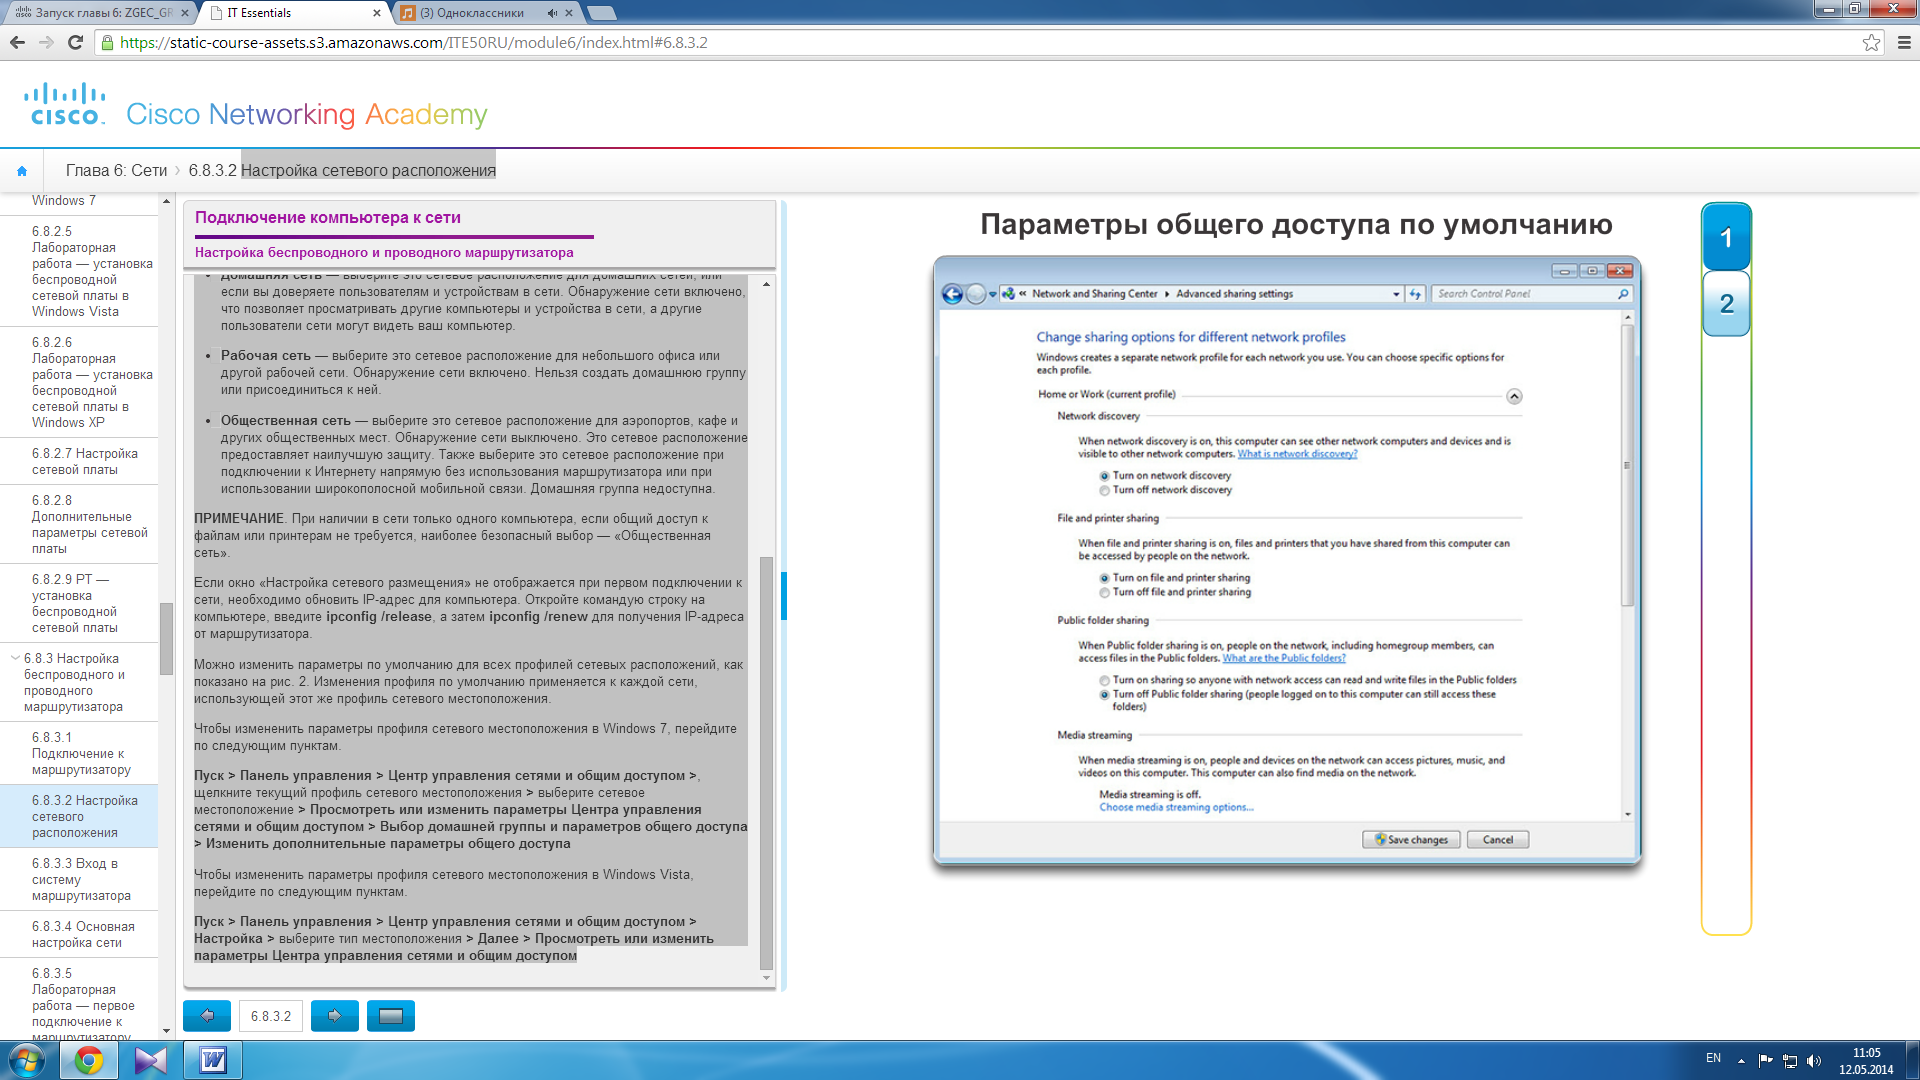Open the Chrome menu icon

[1904, 42]
